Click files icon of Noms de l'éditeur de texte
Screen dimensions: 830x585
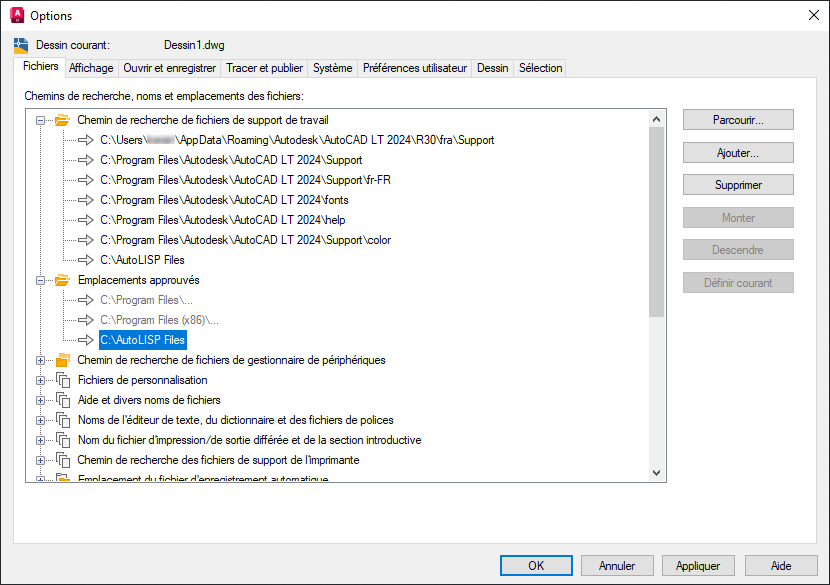tap(63, 420)
